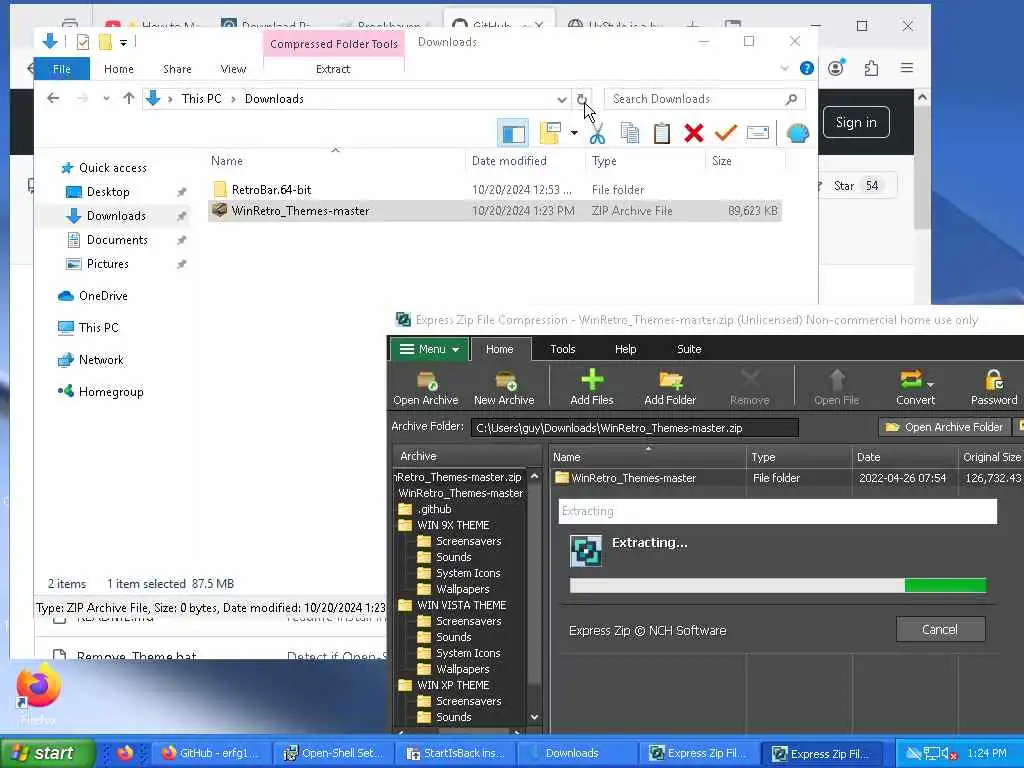Select WIN VISTA THEME folder in archive tree
This screenshot has width=1024, height=768.
point(461,605)
